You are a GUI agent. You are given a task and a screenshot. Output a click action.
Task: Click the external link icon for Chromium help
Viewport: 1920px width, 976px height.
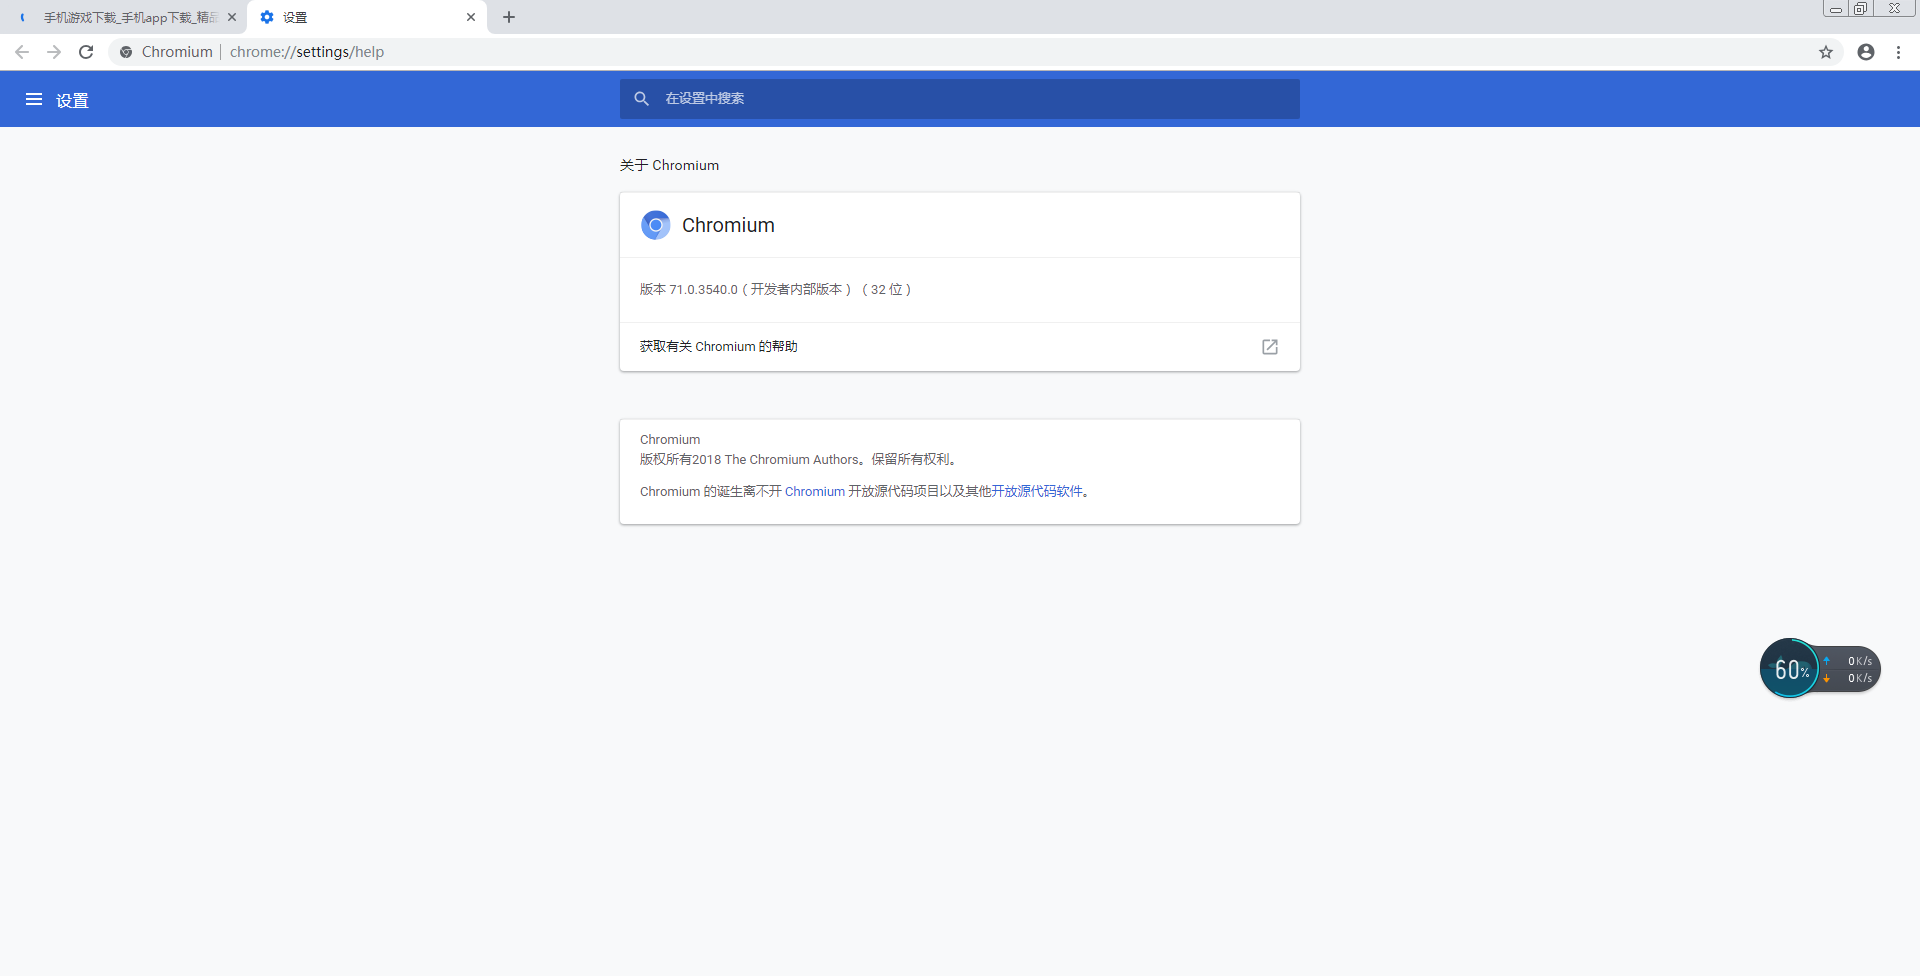tap(1270, 347)
